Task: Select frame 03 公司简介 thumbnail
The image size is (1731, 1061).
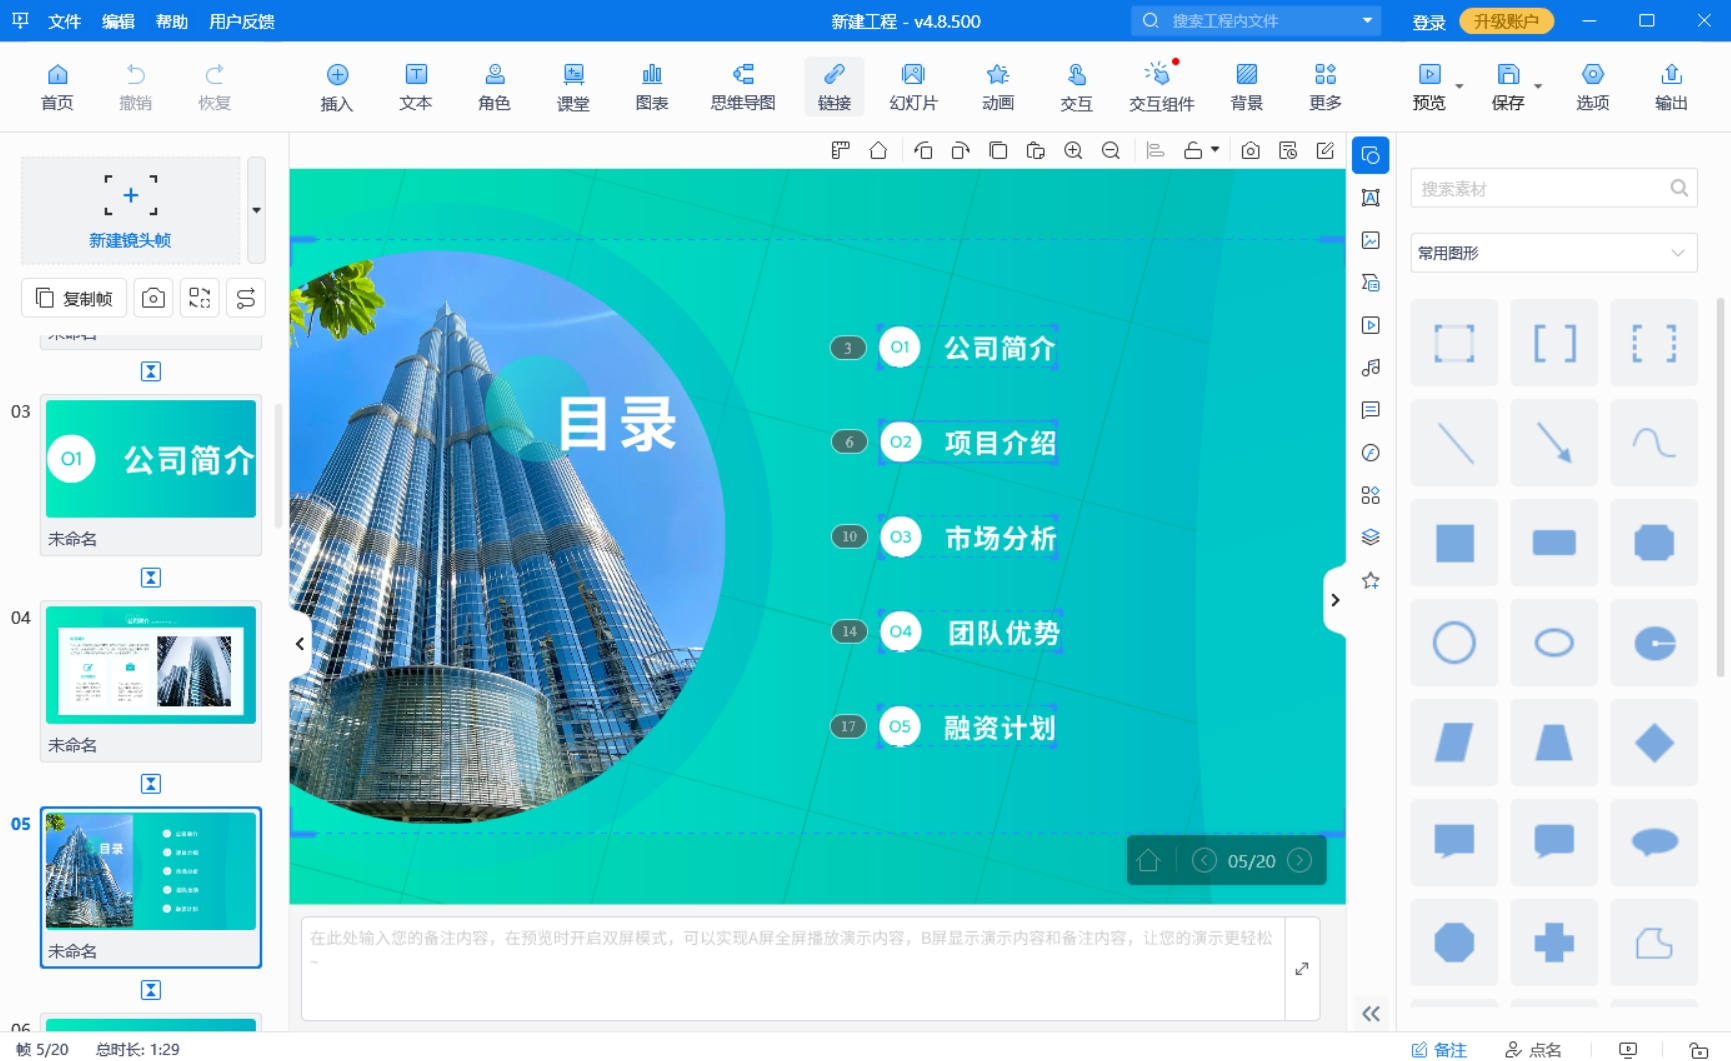Action: pos(151,459)
